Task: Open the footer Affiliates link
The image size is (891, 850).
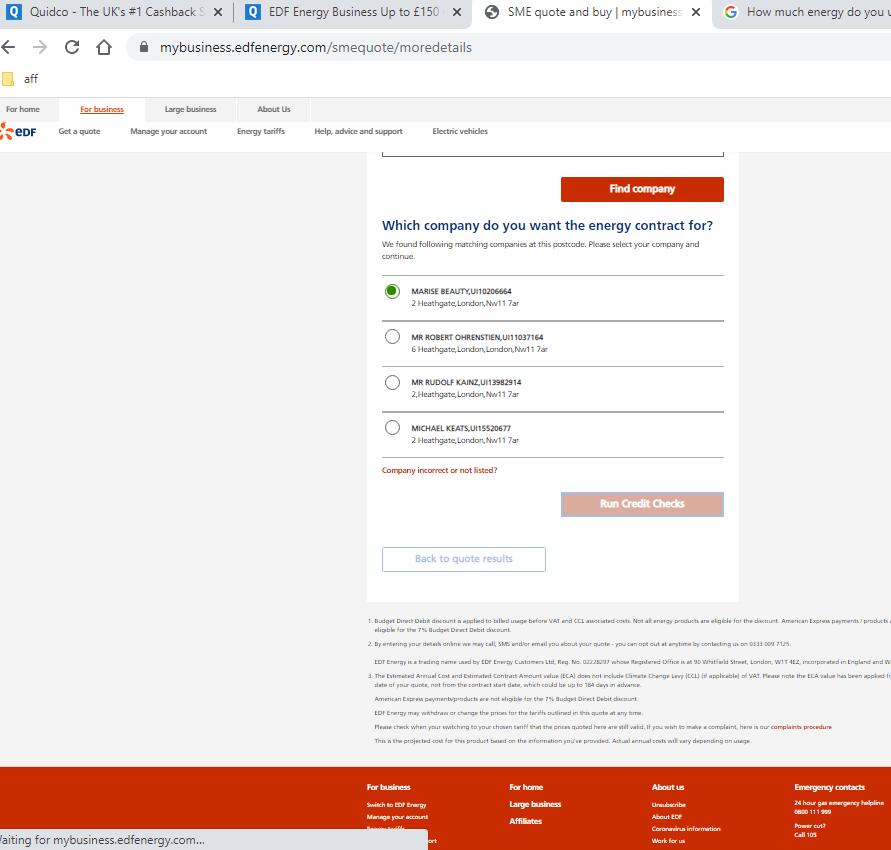Action: point(526,821)
